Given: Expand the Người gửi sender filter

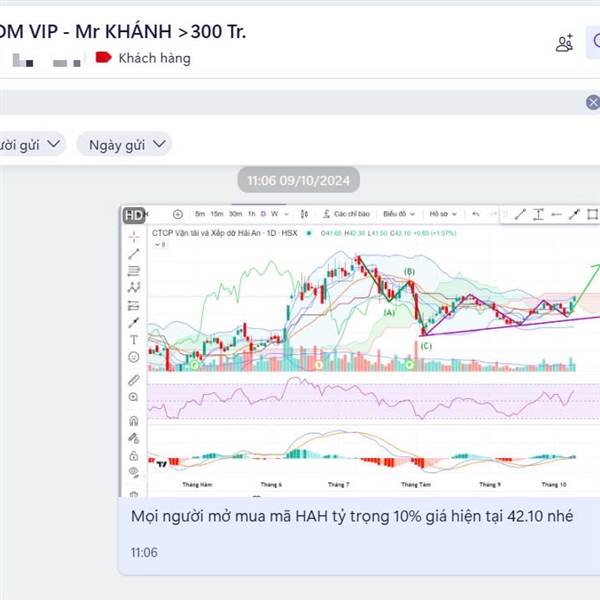Looking at the screenshot, I should coord(30,145).
